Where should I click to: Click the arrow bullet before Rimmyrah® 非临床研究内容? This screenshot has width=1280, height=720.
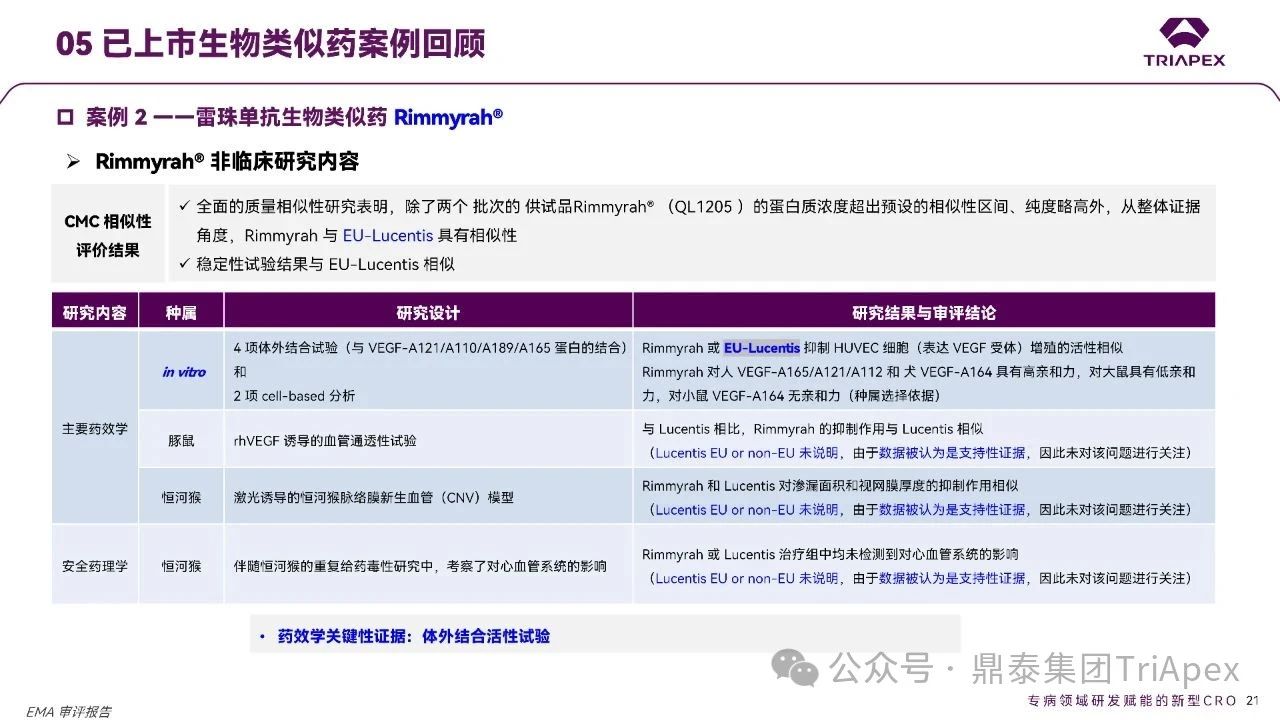click(x=73, y=162)
